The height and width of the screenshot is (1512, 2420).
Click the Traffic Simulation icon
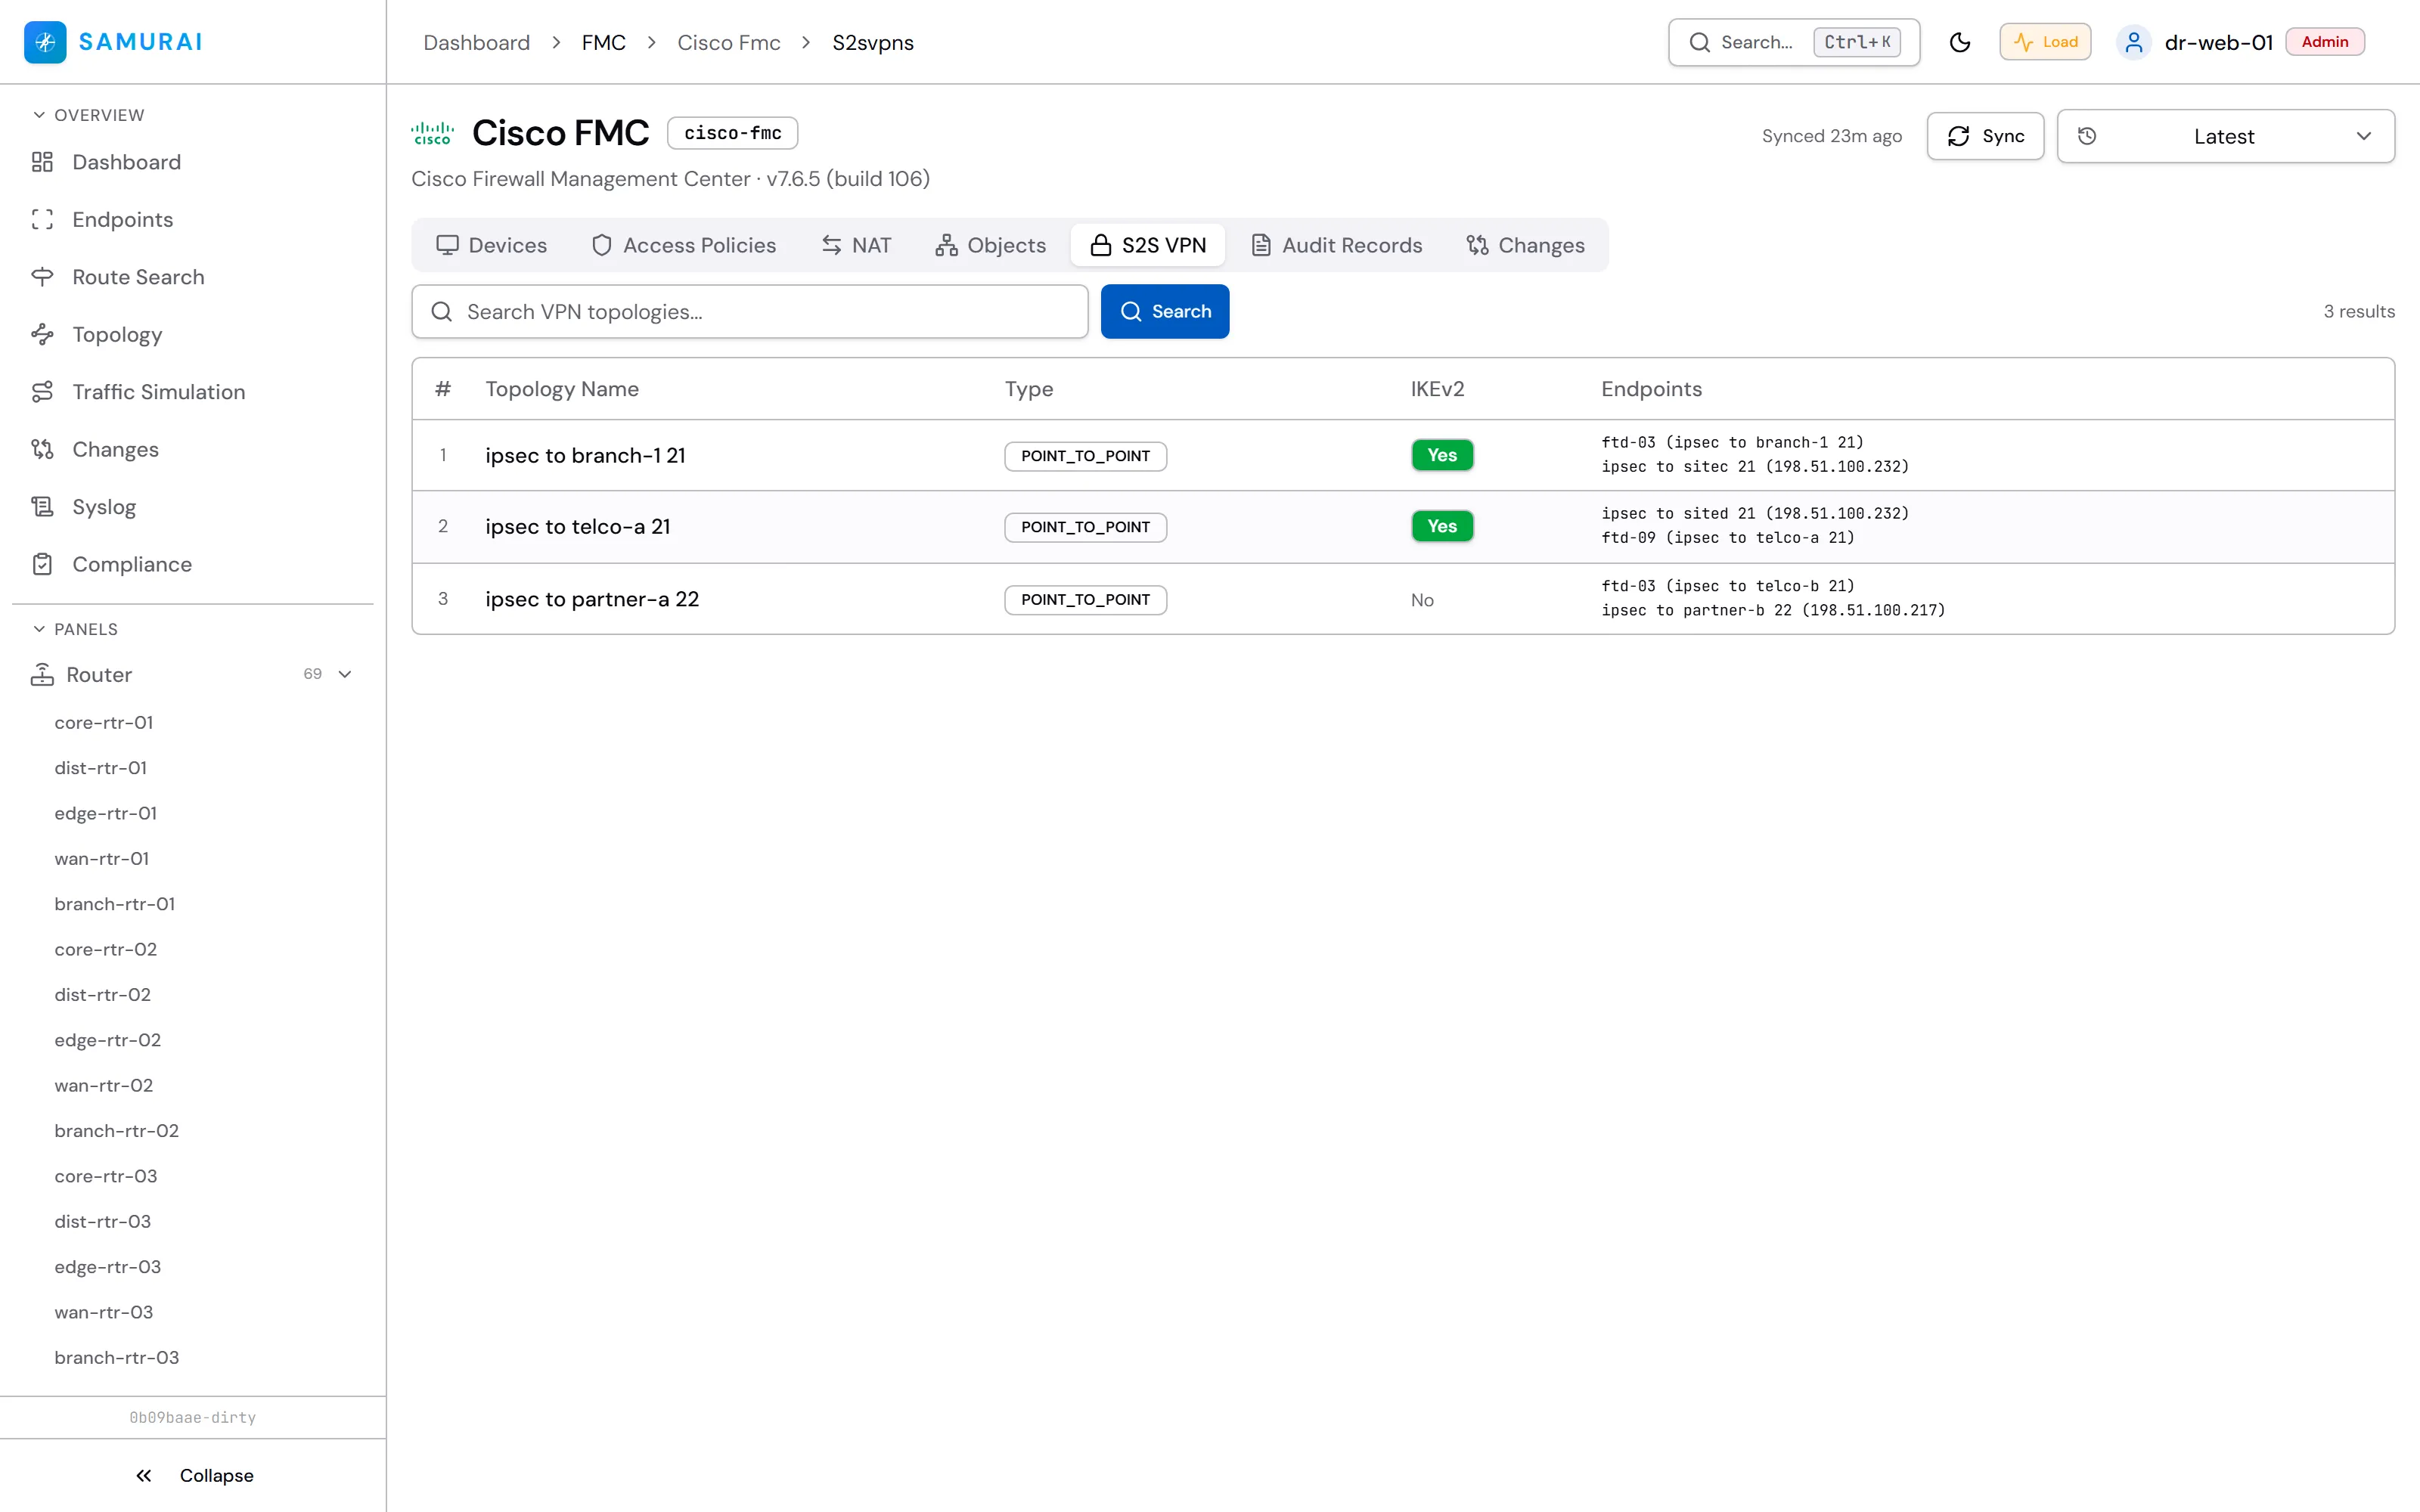pyautogui.click(x=42, y=392)
